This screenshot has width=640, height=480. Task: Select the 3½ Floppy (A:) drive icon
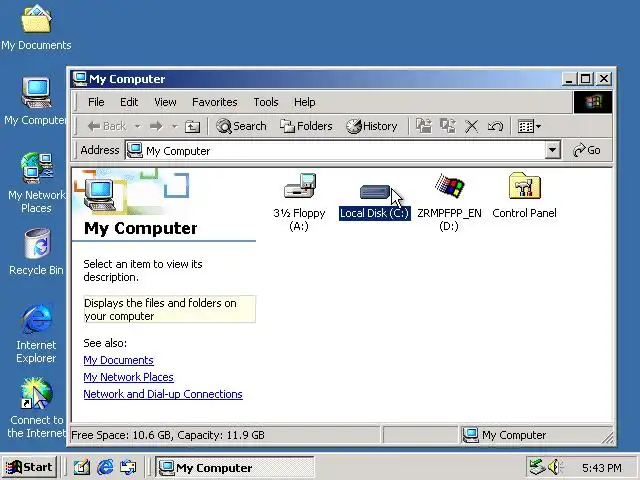pyautogui.click(x=299, y=187)
